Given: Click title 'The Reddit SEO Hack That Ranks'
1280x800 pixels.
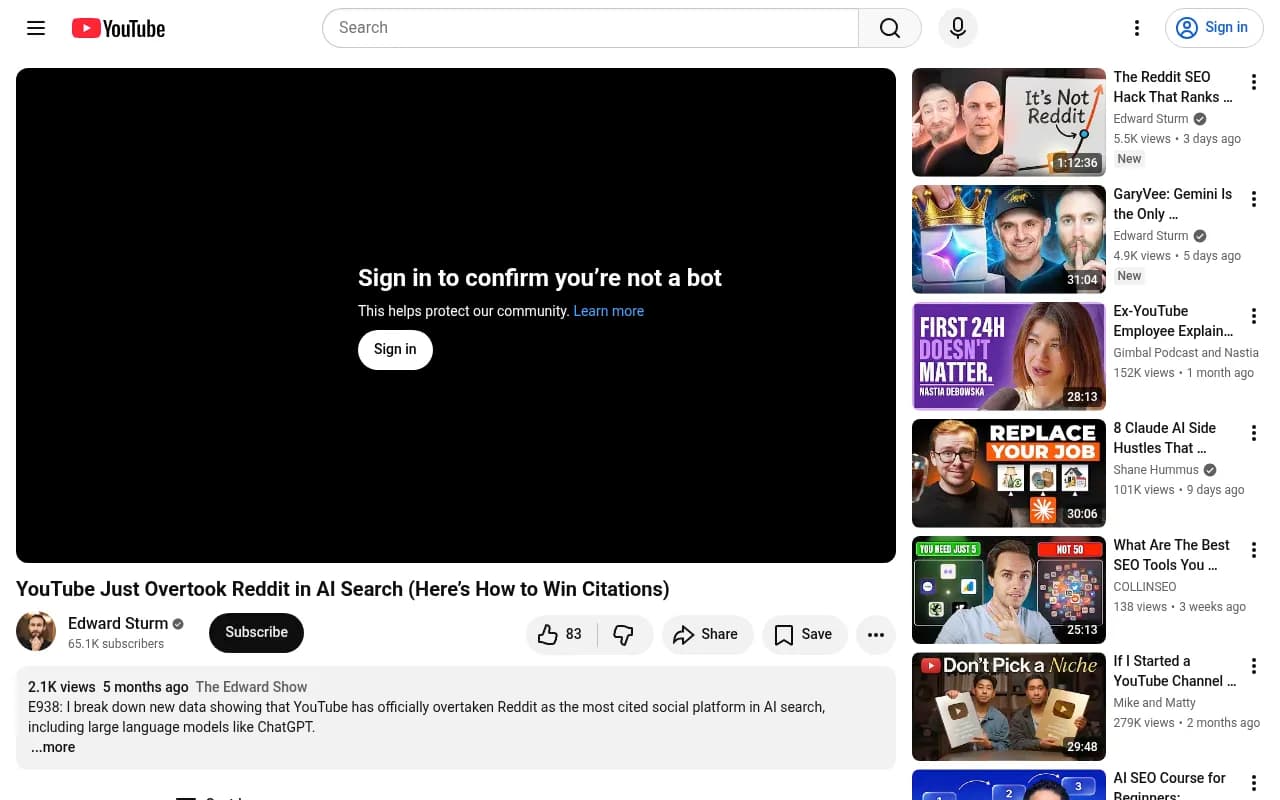Looking at the screenshot, I should click(x=1173, y=87).
